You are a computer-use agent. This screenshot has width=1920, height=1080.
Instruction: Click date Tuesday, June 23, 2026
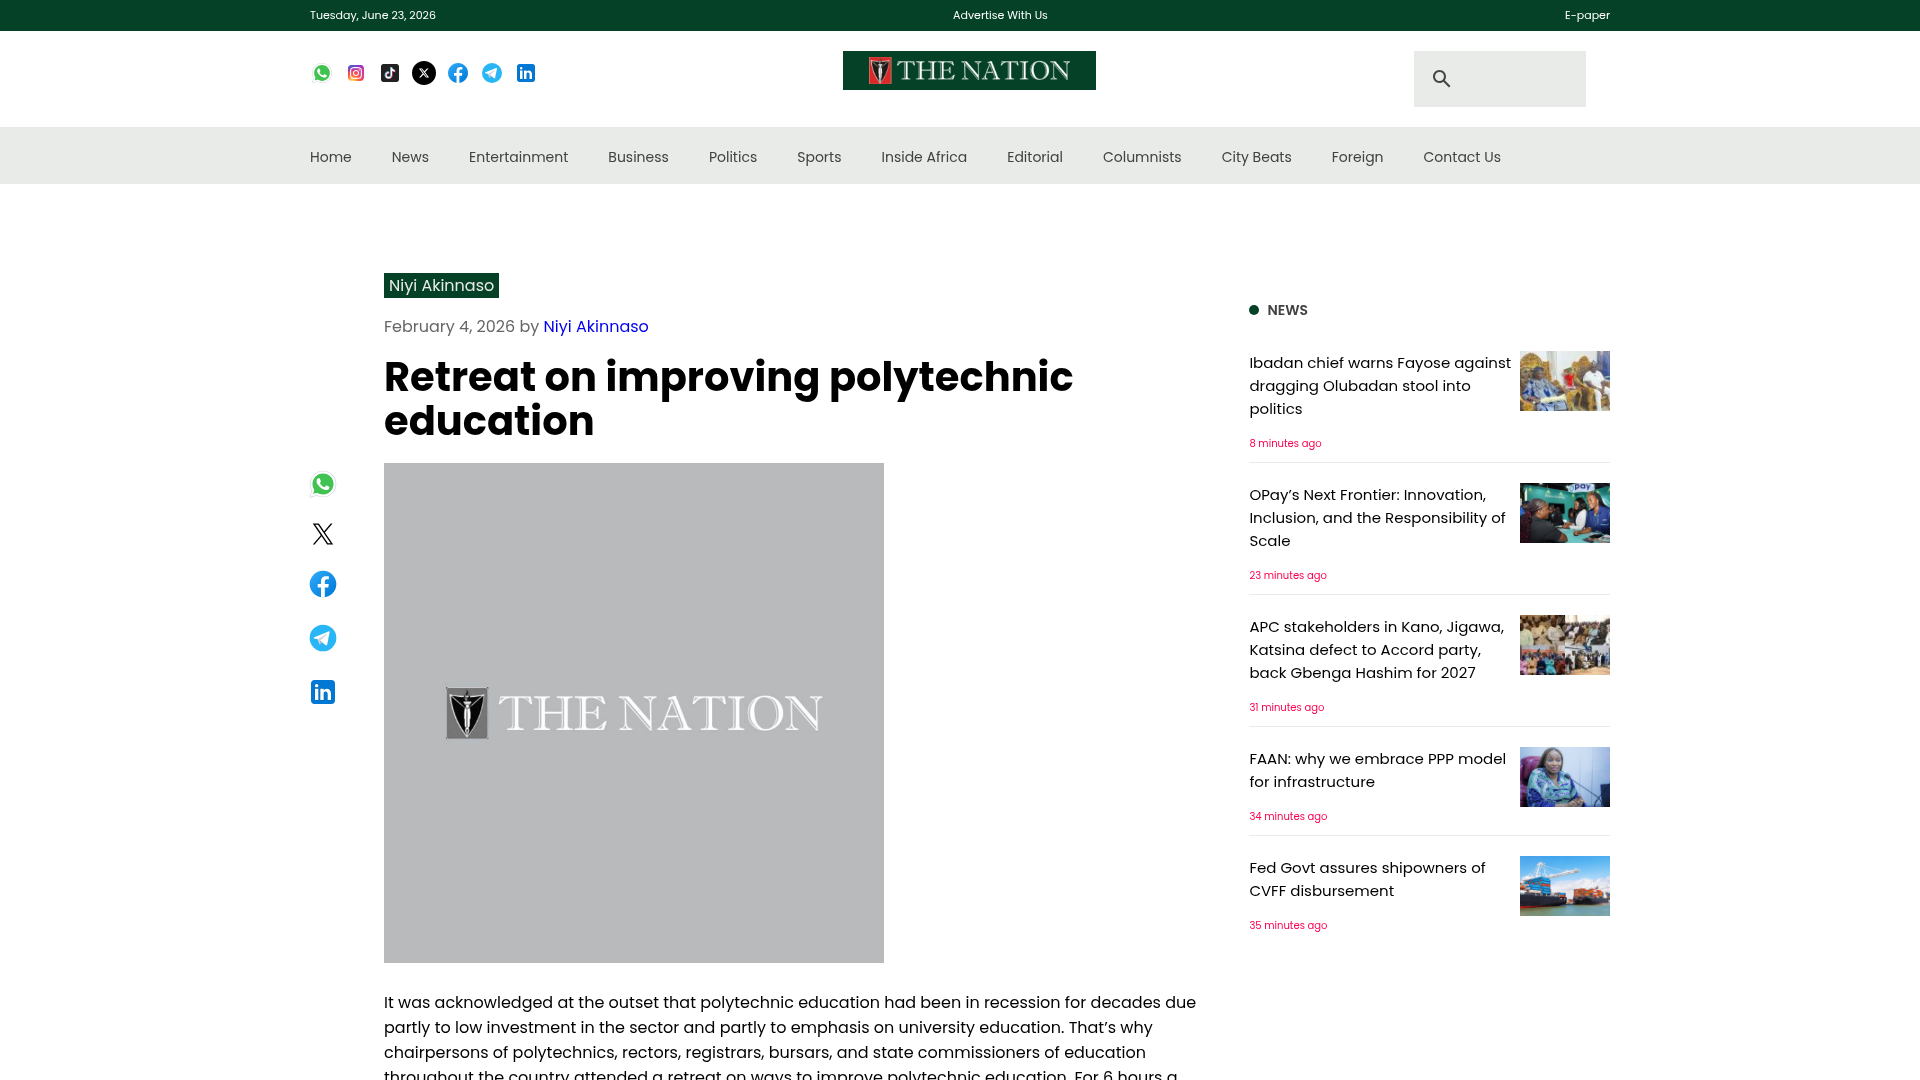tap(373, 15)
